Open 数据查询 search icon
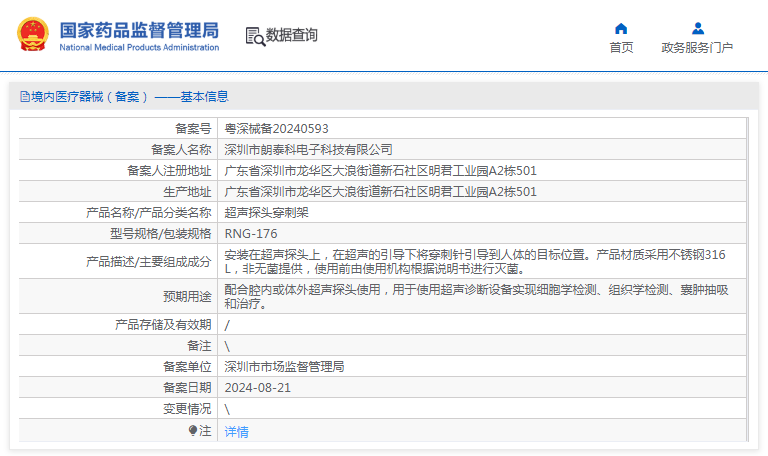 coord(255,37)
